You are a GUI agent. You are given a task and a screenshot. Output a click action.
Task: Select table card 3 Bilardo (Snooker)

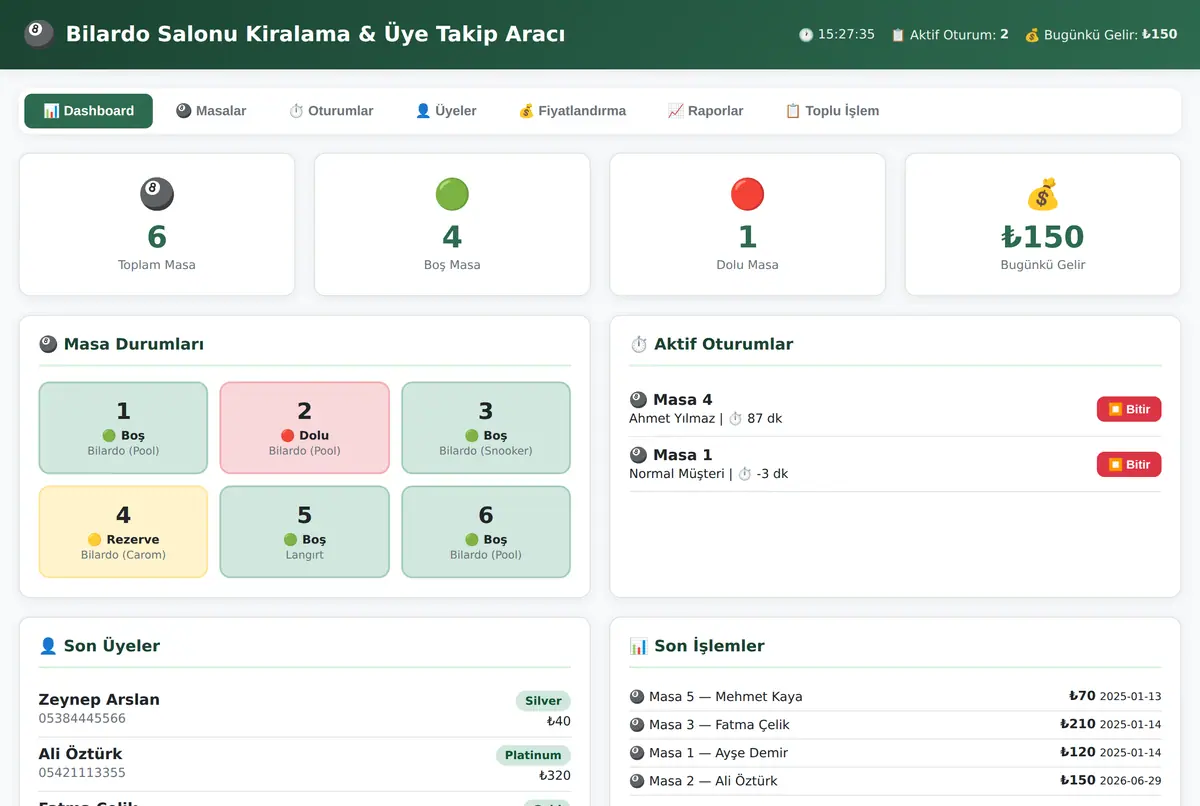pyautogui.click(x=486, y=428)
